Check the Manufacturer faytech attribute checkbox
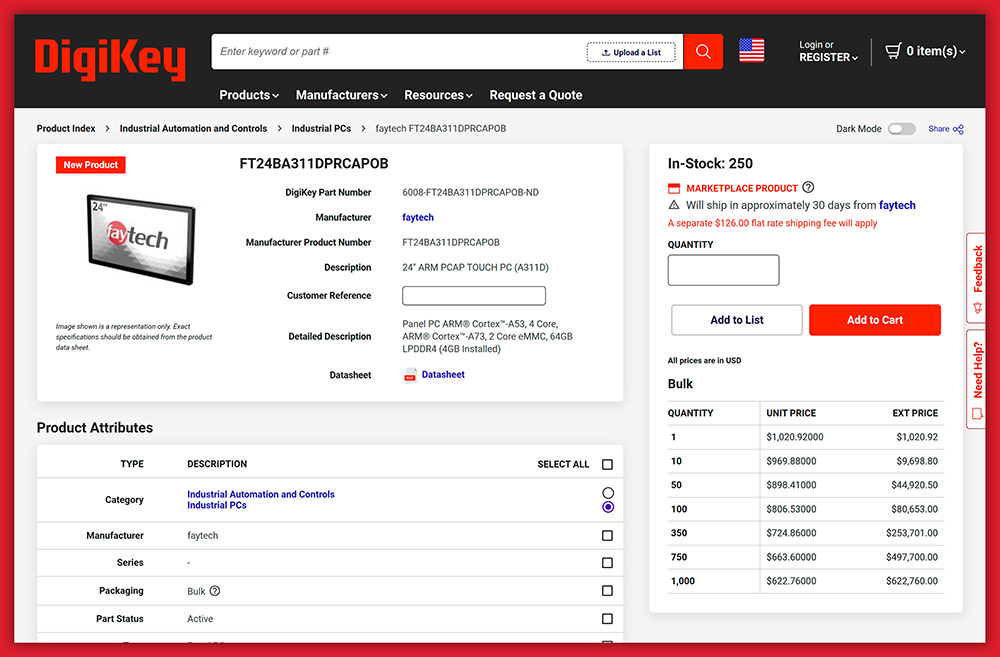 (x=607, y=536)
